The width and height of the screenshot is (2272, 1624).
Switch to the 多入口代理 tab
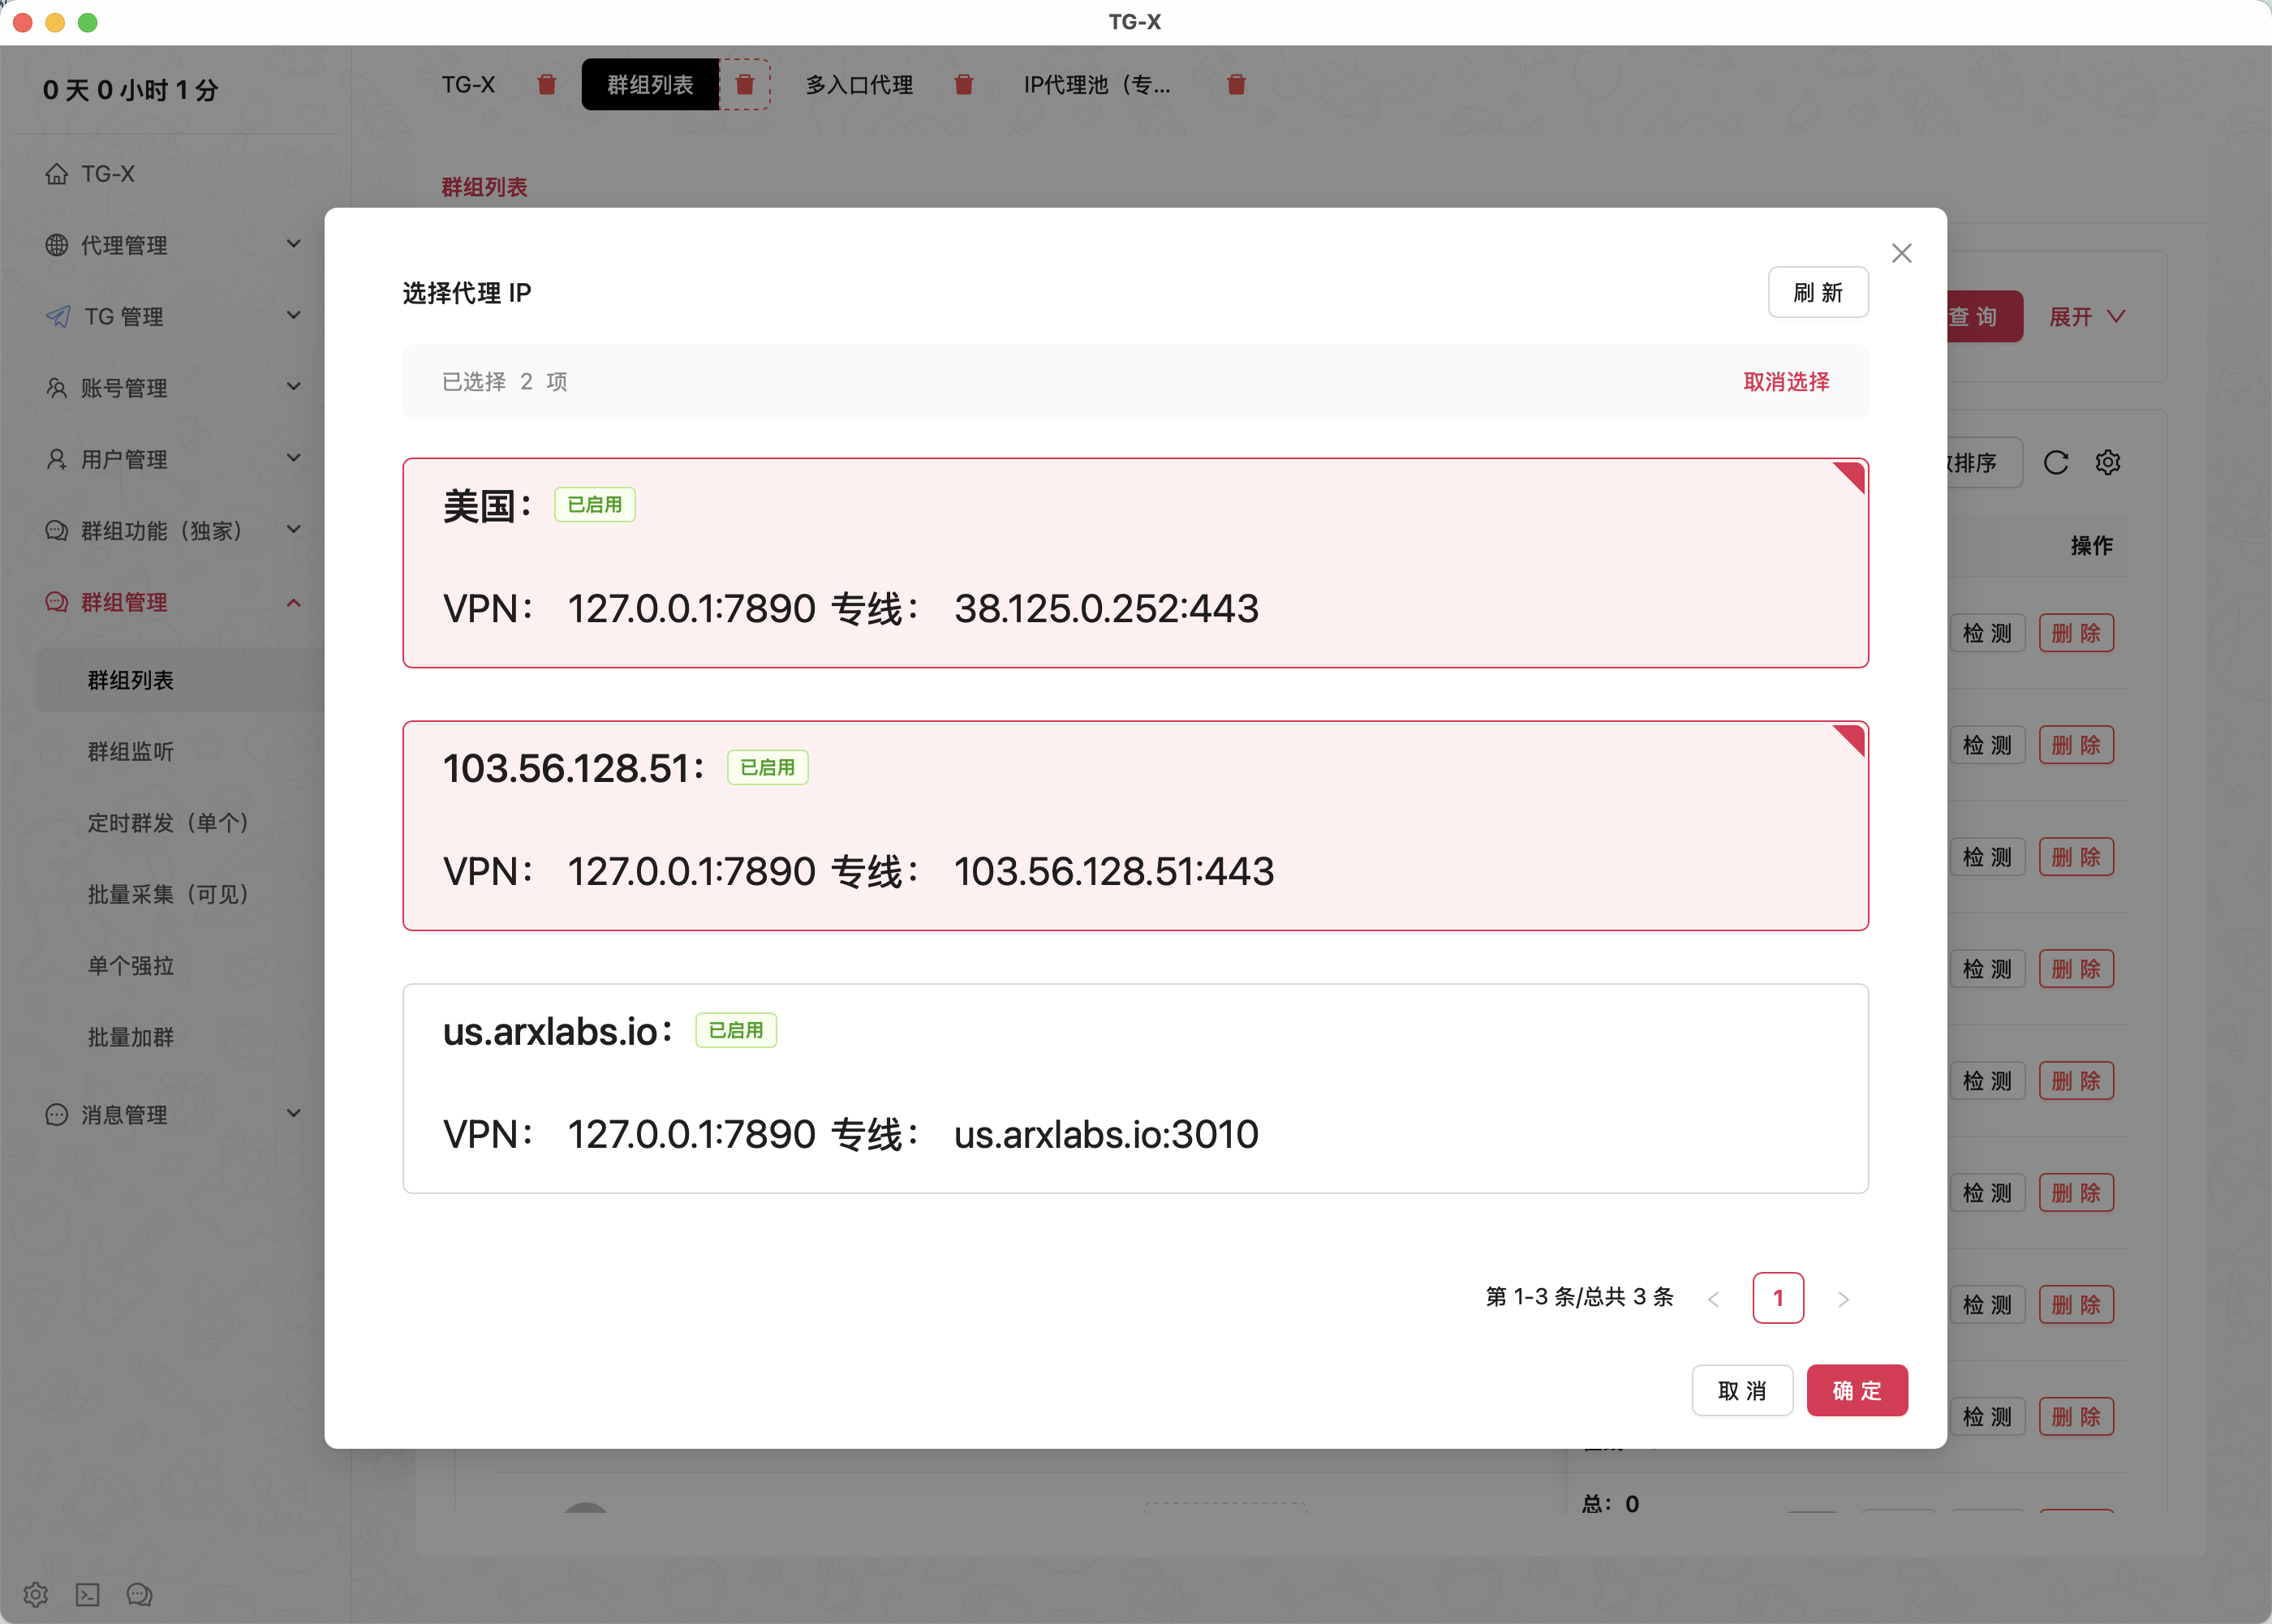pyautogui.click(x=859, y=85)
